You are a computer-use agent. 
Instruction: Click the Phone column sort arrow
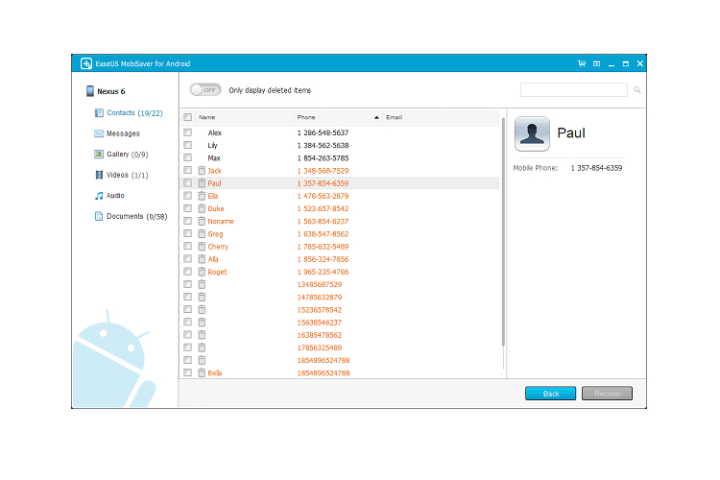pyautogui.click(x=377, y=118)
